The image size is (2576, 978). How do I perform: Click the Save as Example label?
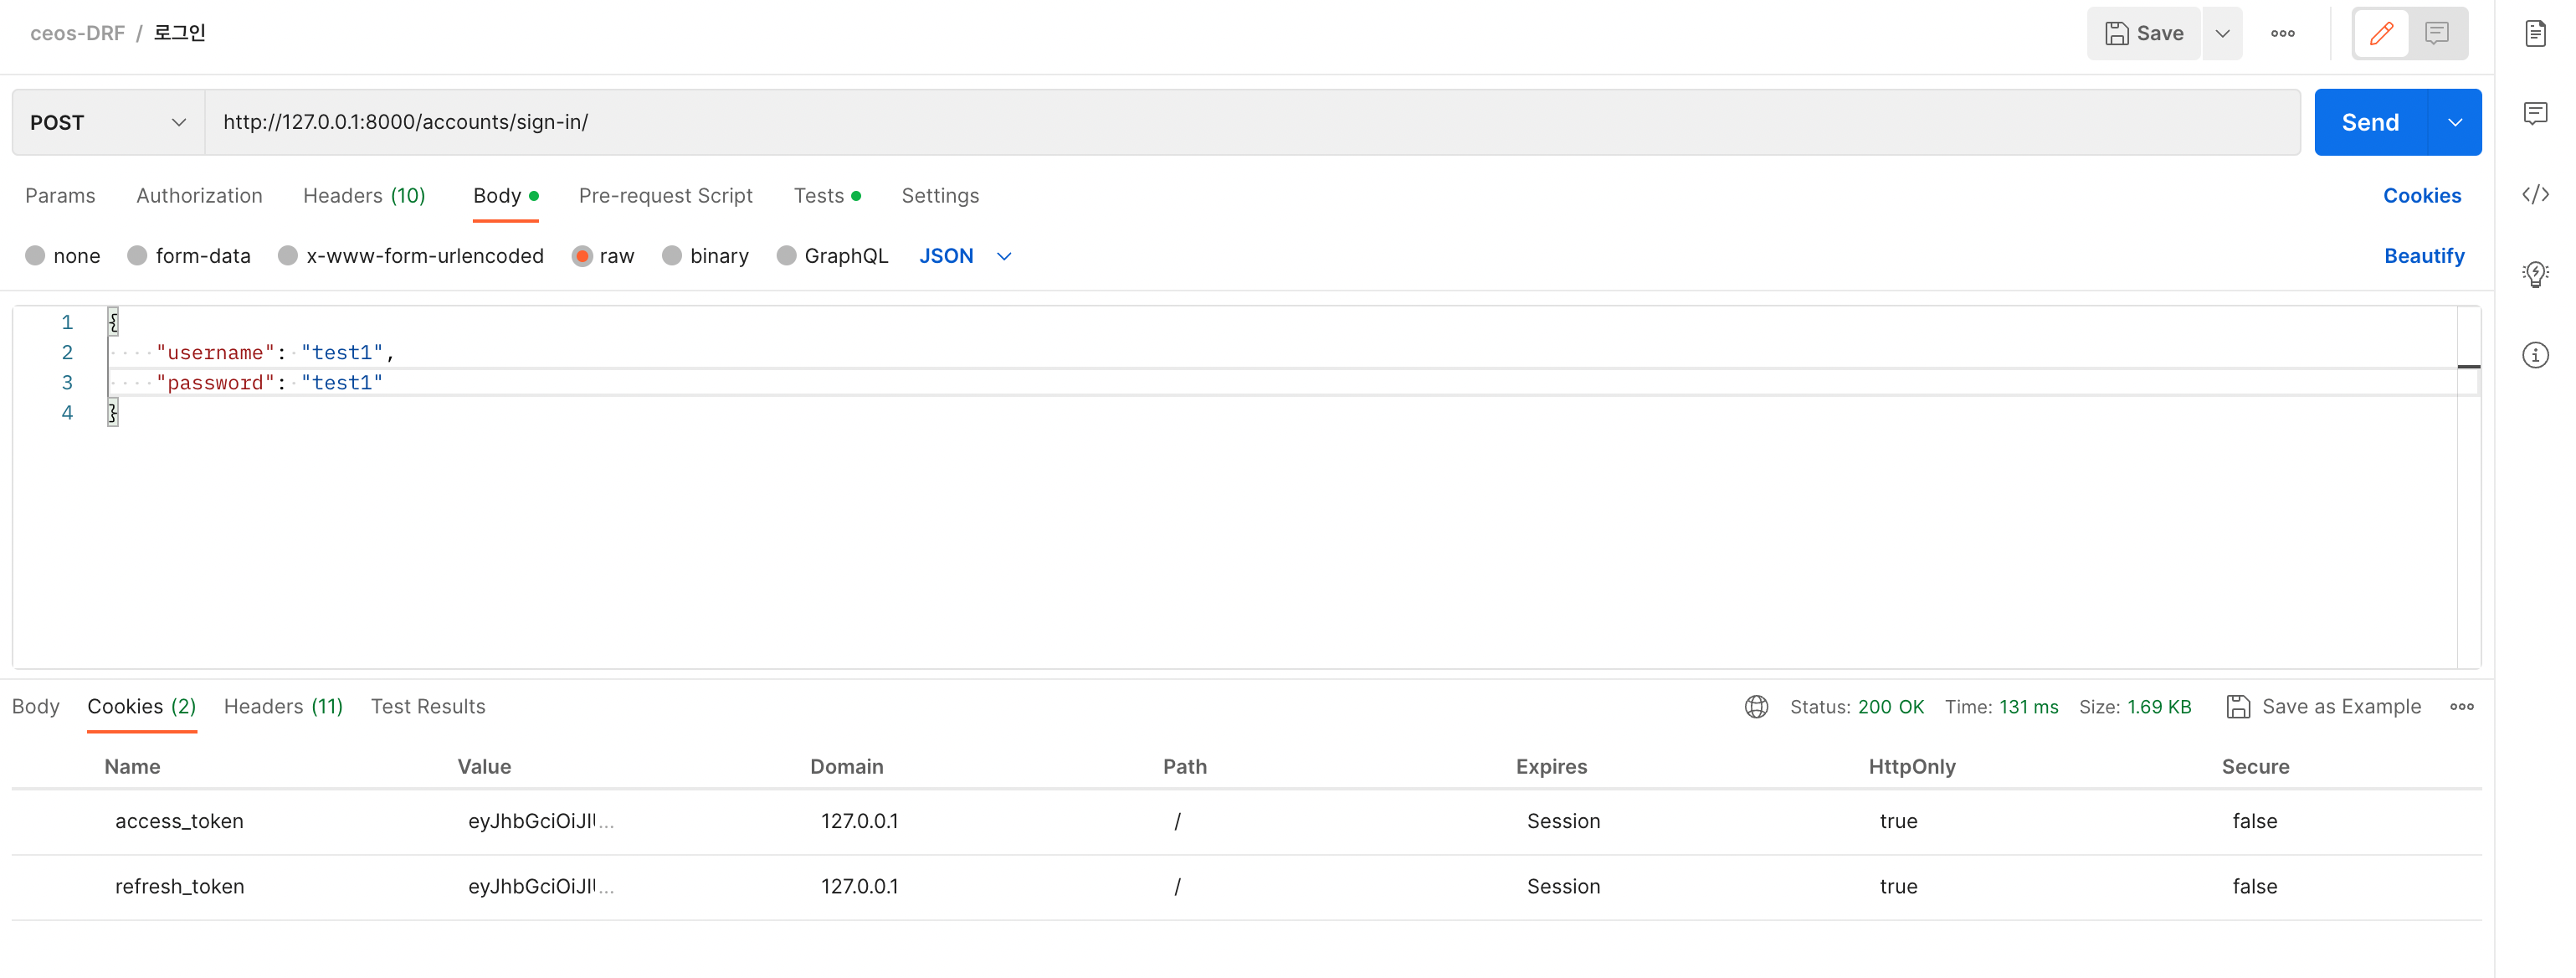pyautogui.click(x=2341, y=707)
